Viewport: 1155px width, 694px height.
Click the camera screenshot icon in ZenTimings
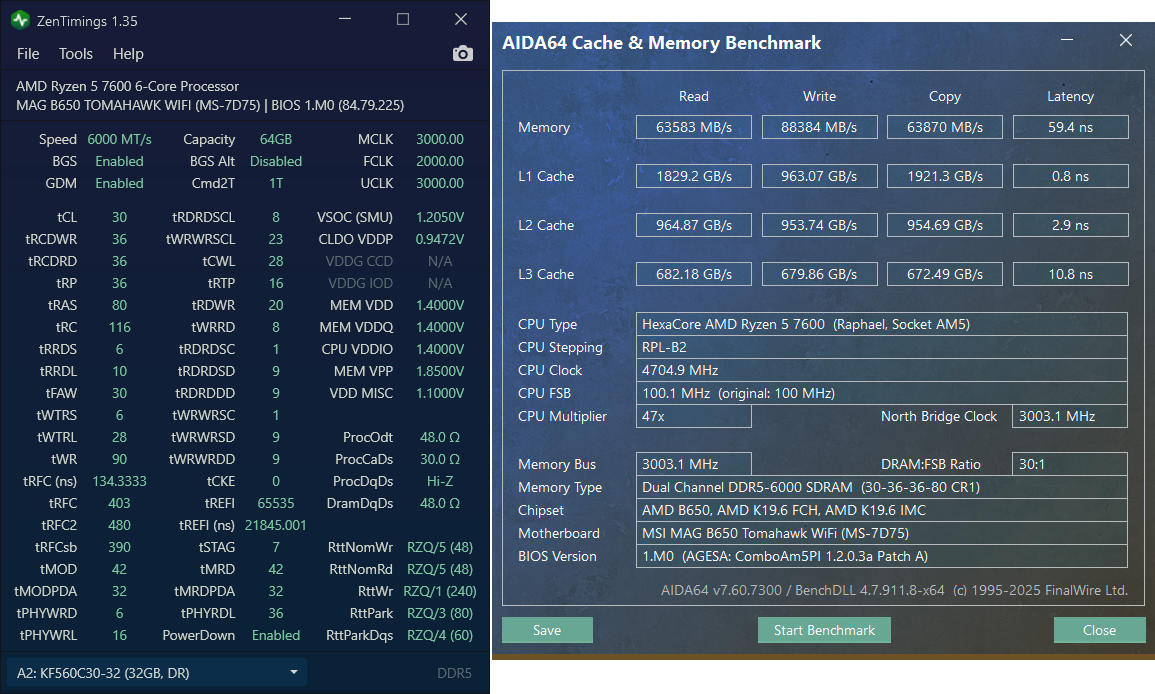tap(462, 54)
